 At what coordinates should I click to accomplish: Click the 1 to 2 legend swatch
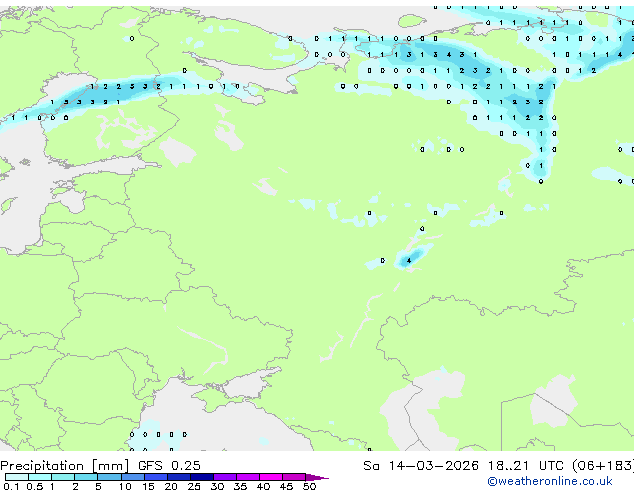coord(63,477)
